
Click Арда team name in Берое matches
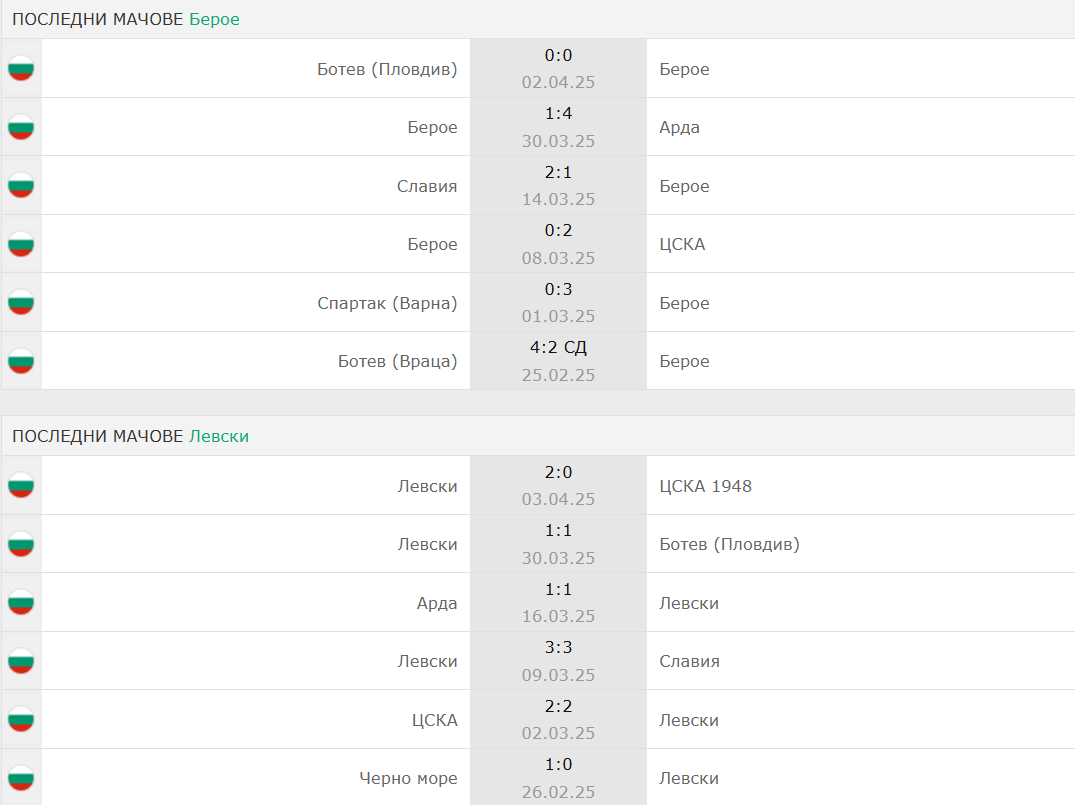point(679,128)
